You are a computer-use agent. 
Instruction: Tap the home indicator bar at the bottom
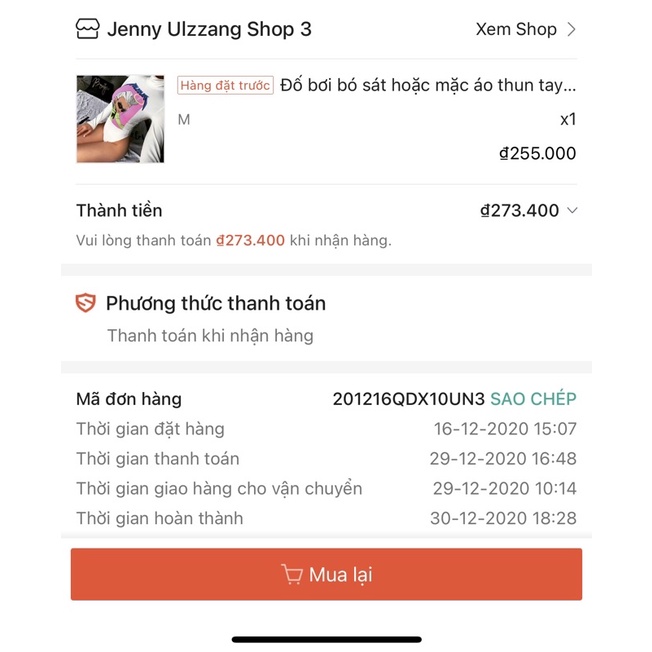326,639
